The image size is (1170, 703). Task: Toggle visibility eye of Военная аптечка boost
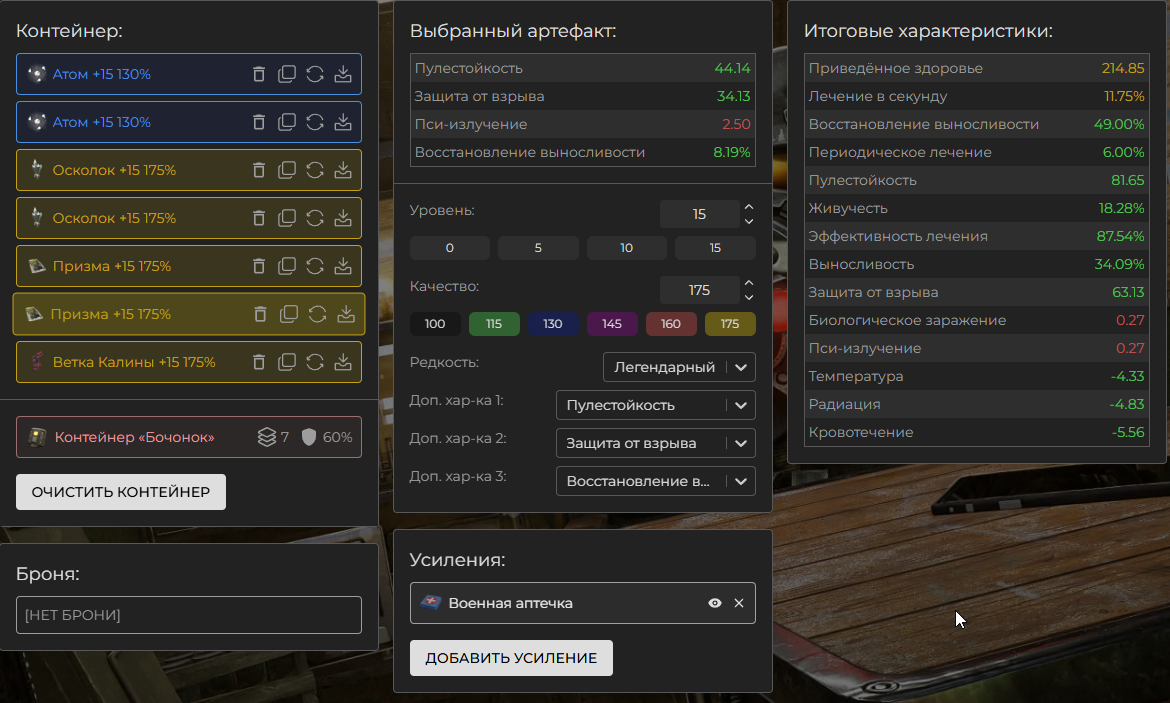715,603
